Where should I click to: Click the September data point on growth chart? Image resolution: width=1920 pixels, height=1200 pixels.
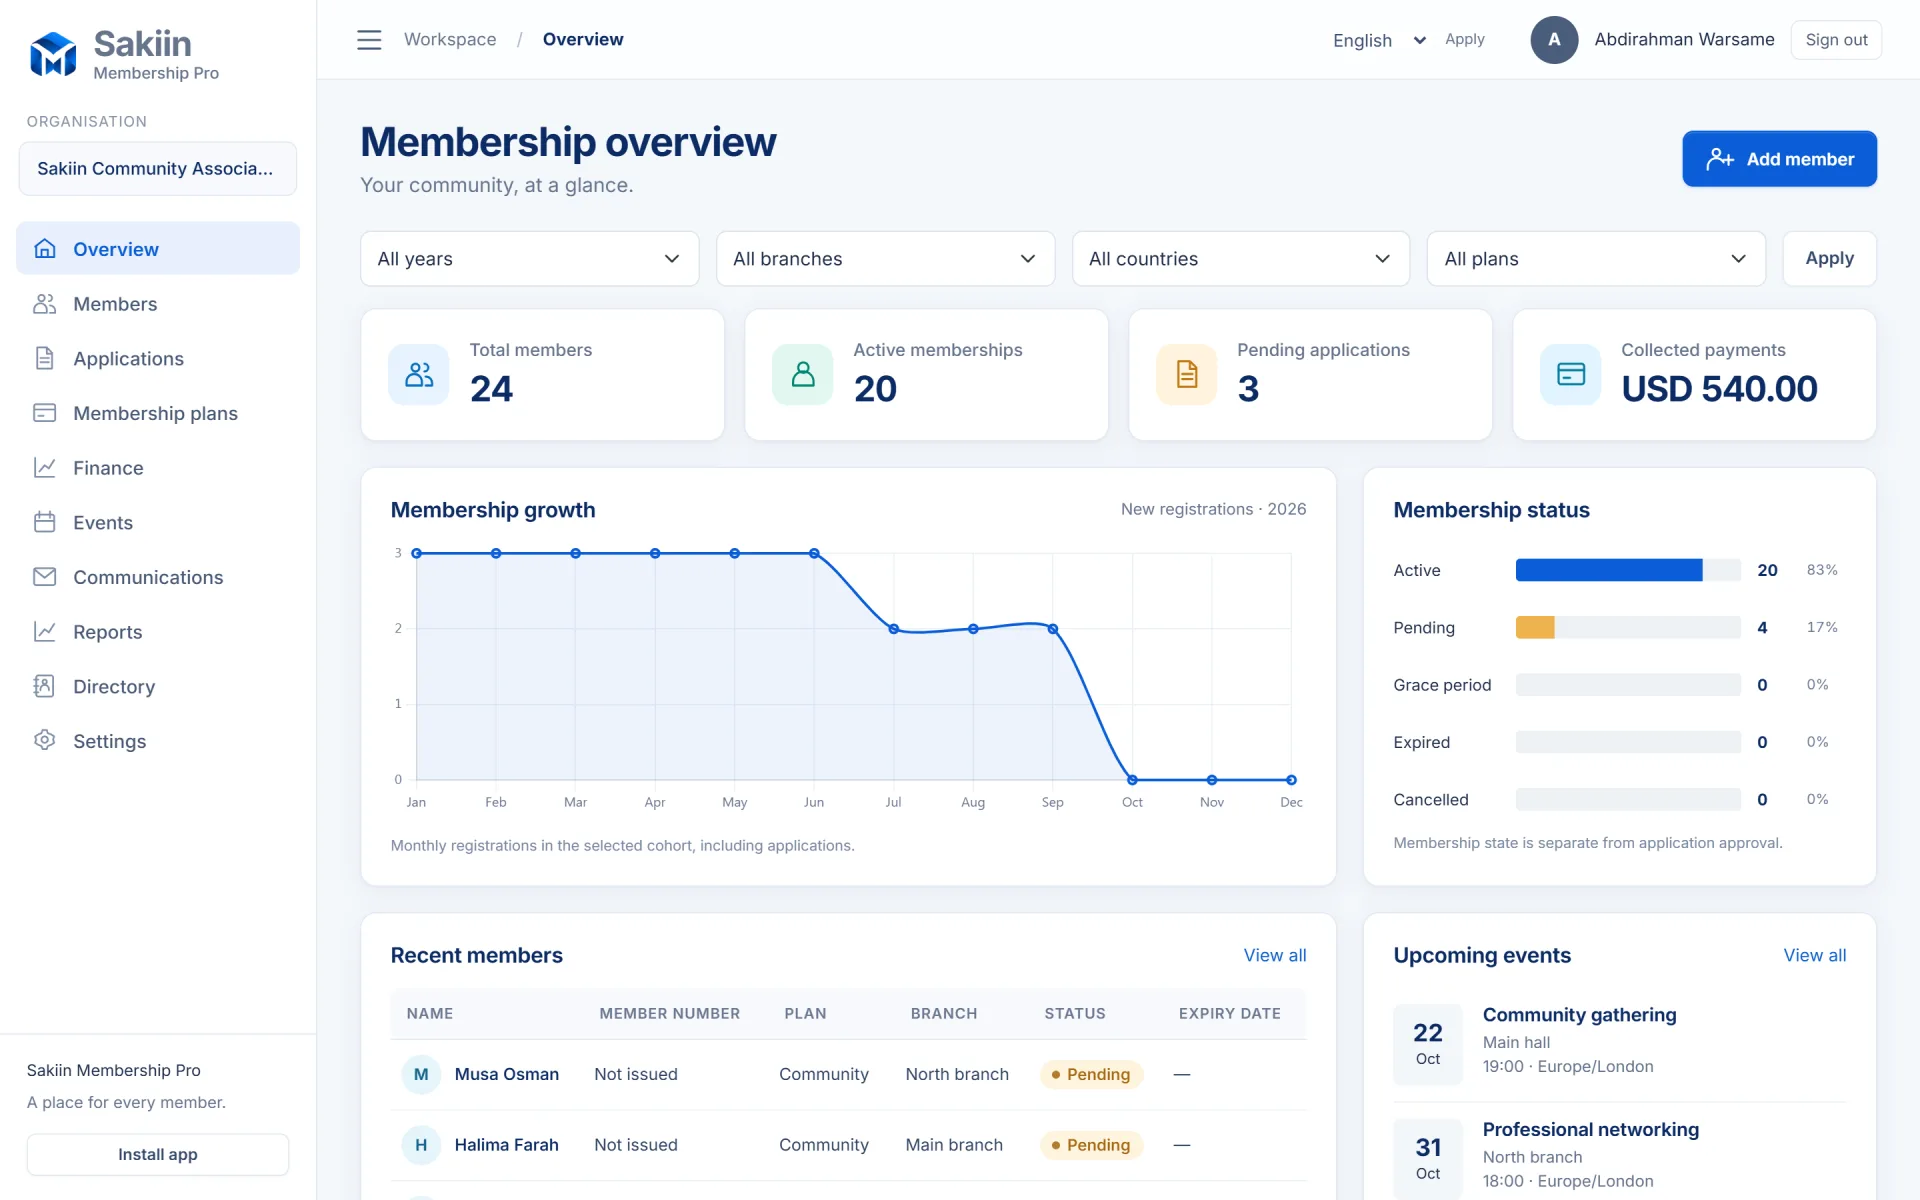1053,629
